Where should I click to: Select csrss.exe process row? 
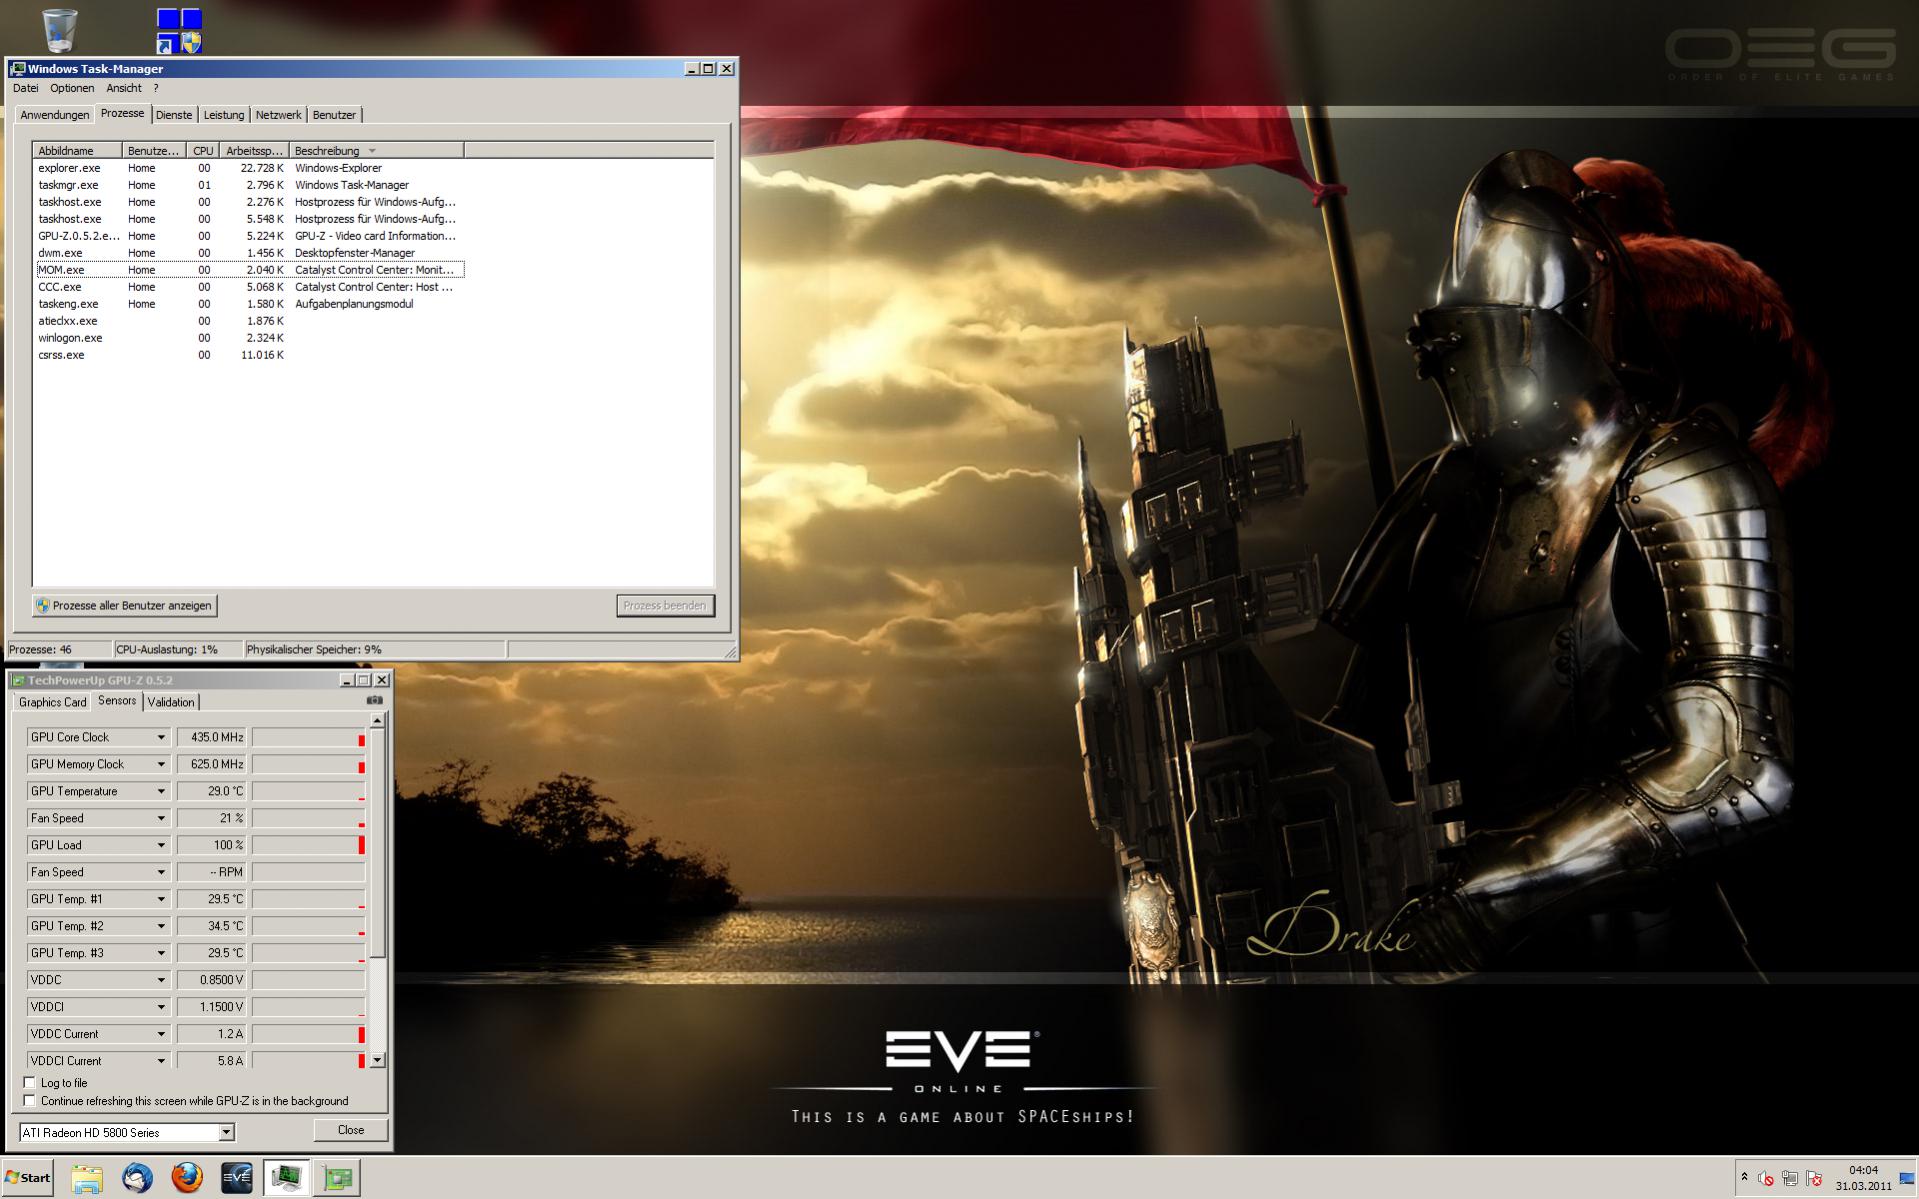tap(250, 355)
